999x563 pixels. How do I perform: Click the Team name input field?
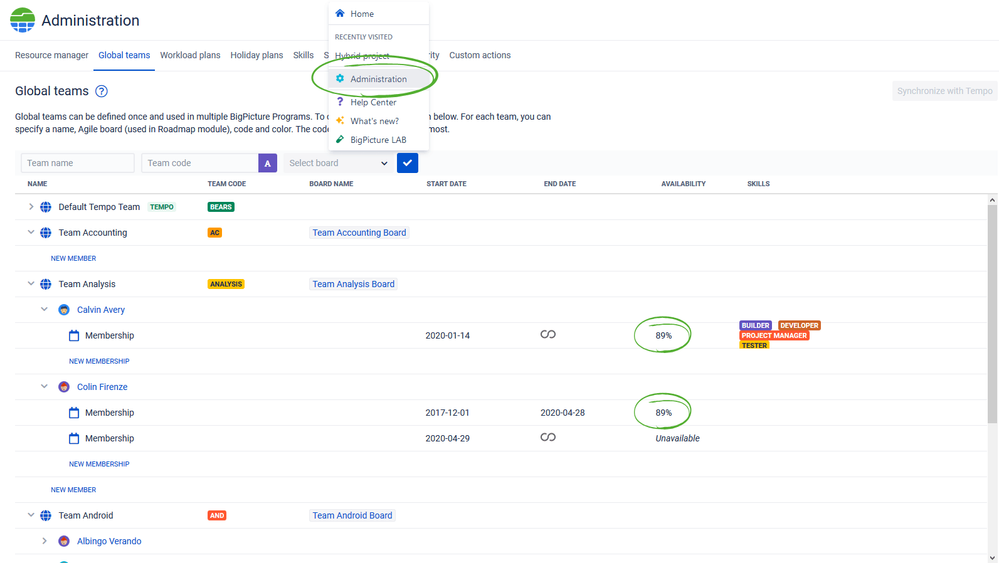pos(78,163)
